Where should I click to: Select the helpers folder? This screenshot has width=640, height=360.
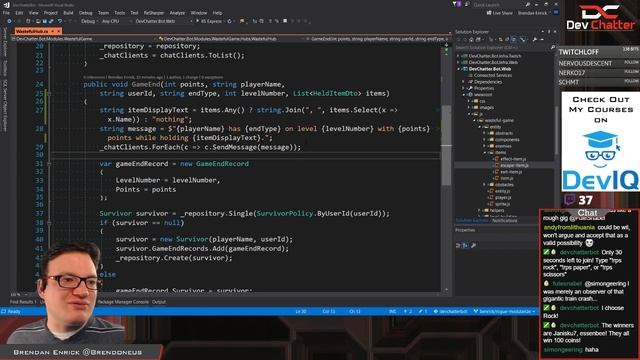pos(497,211)
